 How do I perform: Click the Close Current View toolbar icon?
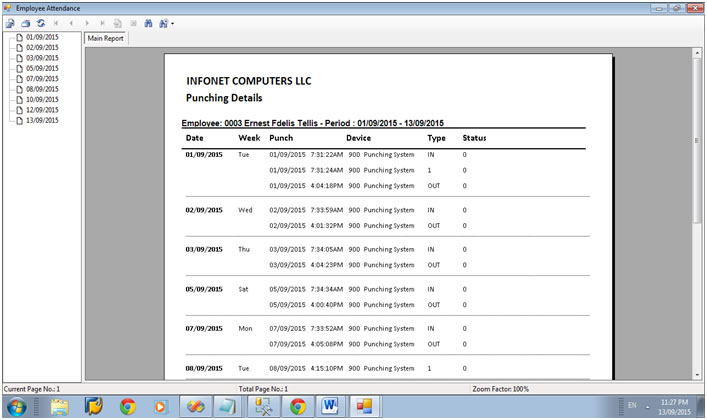(x=133, y=23)
